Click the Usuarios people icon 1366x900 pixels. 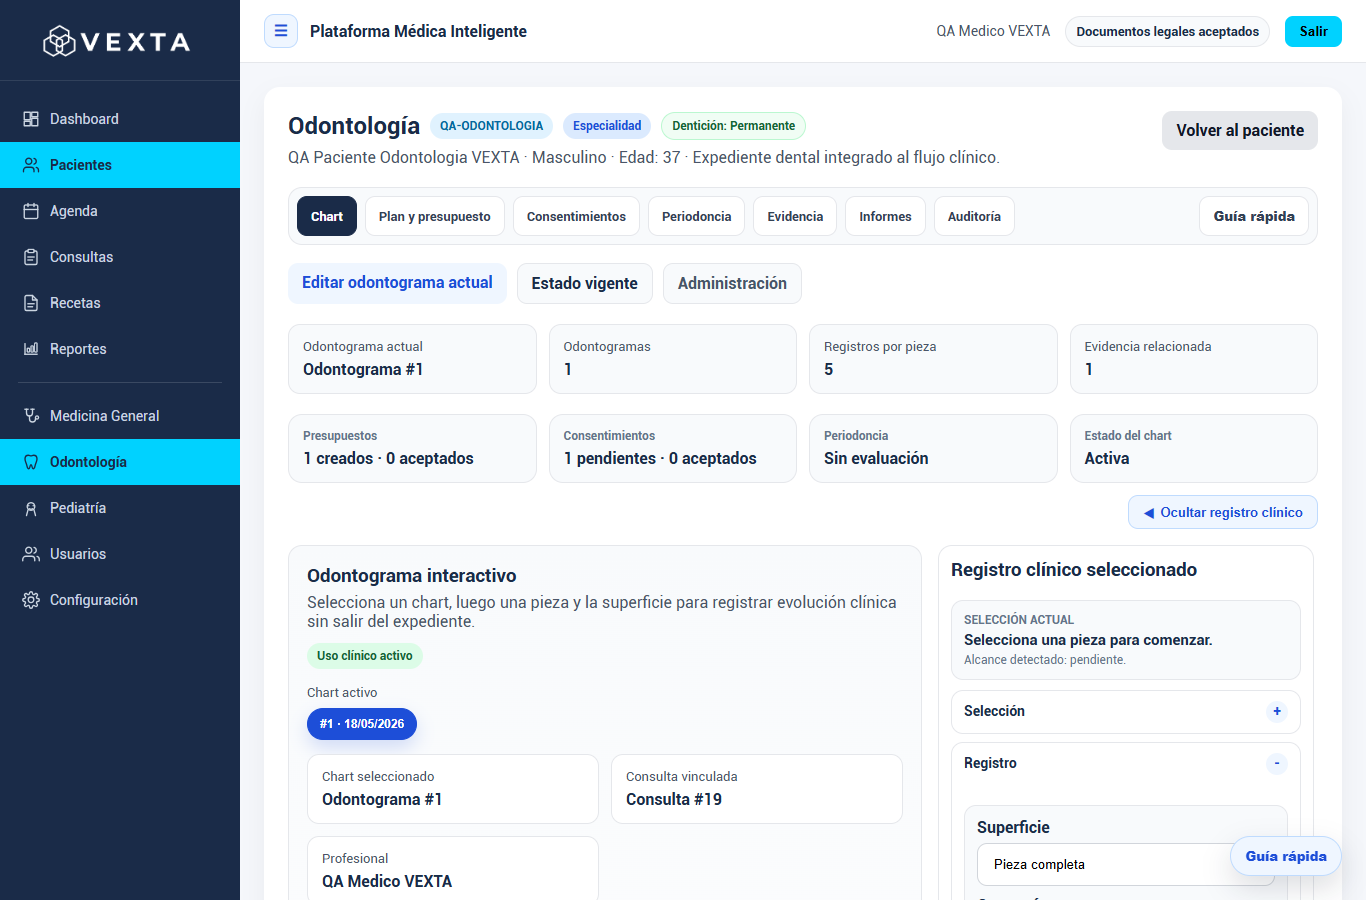point(31,554)
